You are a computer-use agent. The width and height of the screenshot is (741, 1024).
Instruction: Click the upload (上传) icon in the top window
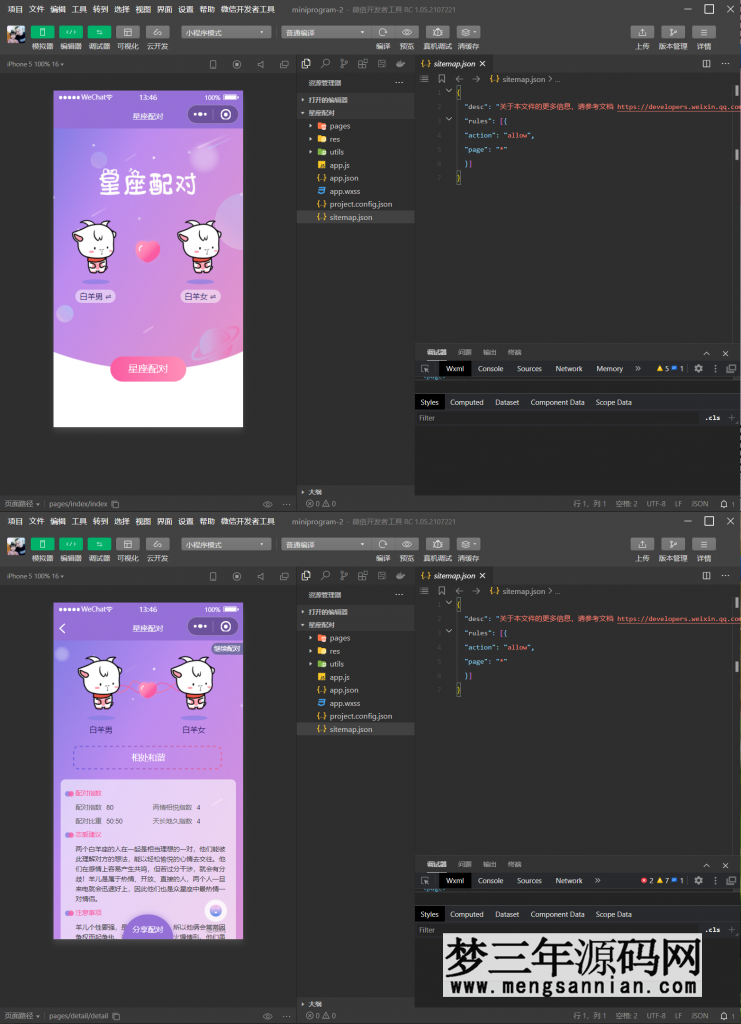tap(642, 32)
